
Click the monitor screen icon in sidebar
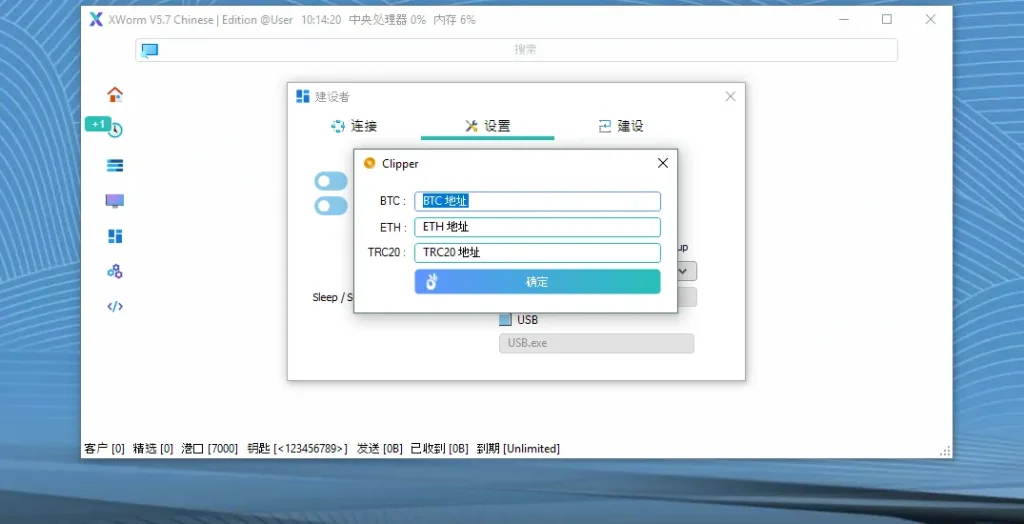[x=115, y=201]
